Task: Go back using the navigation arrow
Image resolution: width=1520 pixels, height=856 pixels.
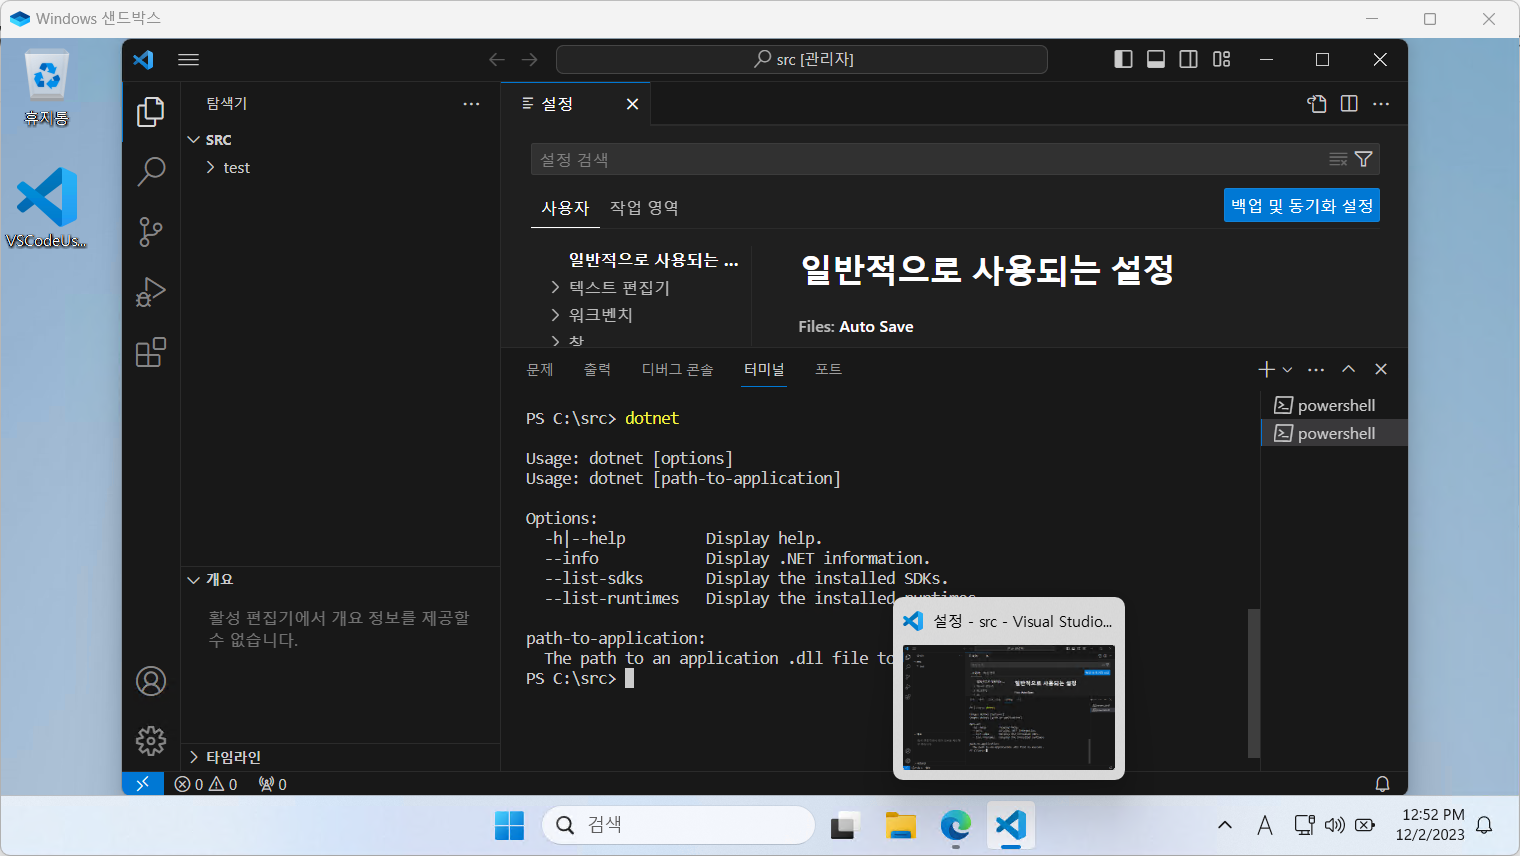Action: click(497, 60)
